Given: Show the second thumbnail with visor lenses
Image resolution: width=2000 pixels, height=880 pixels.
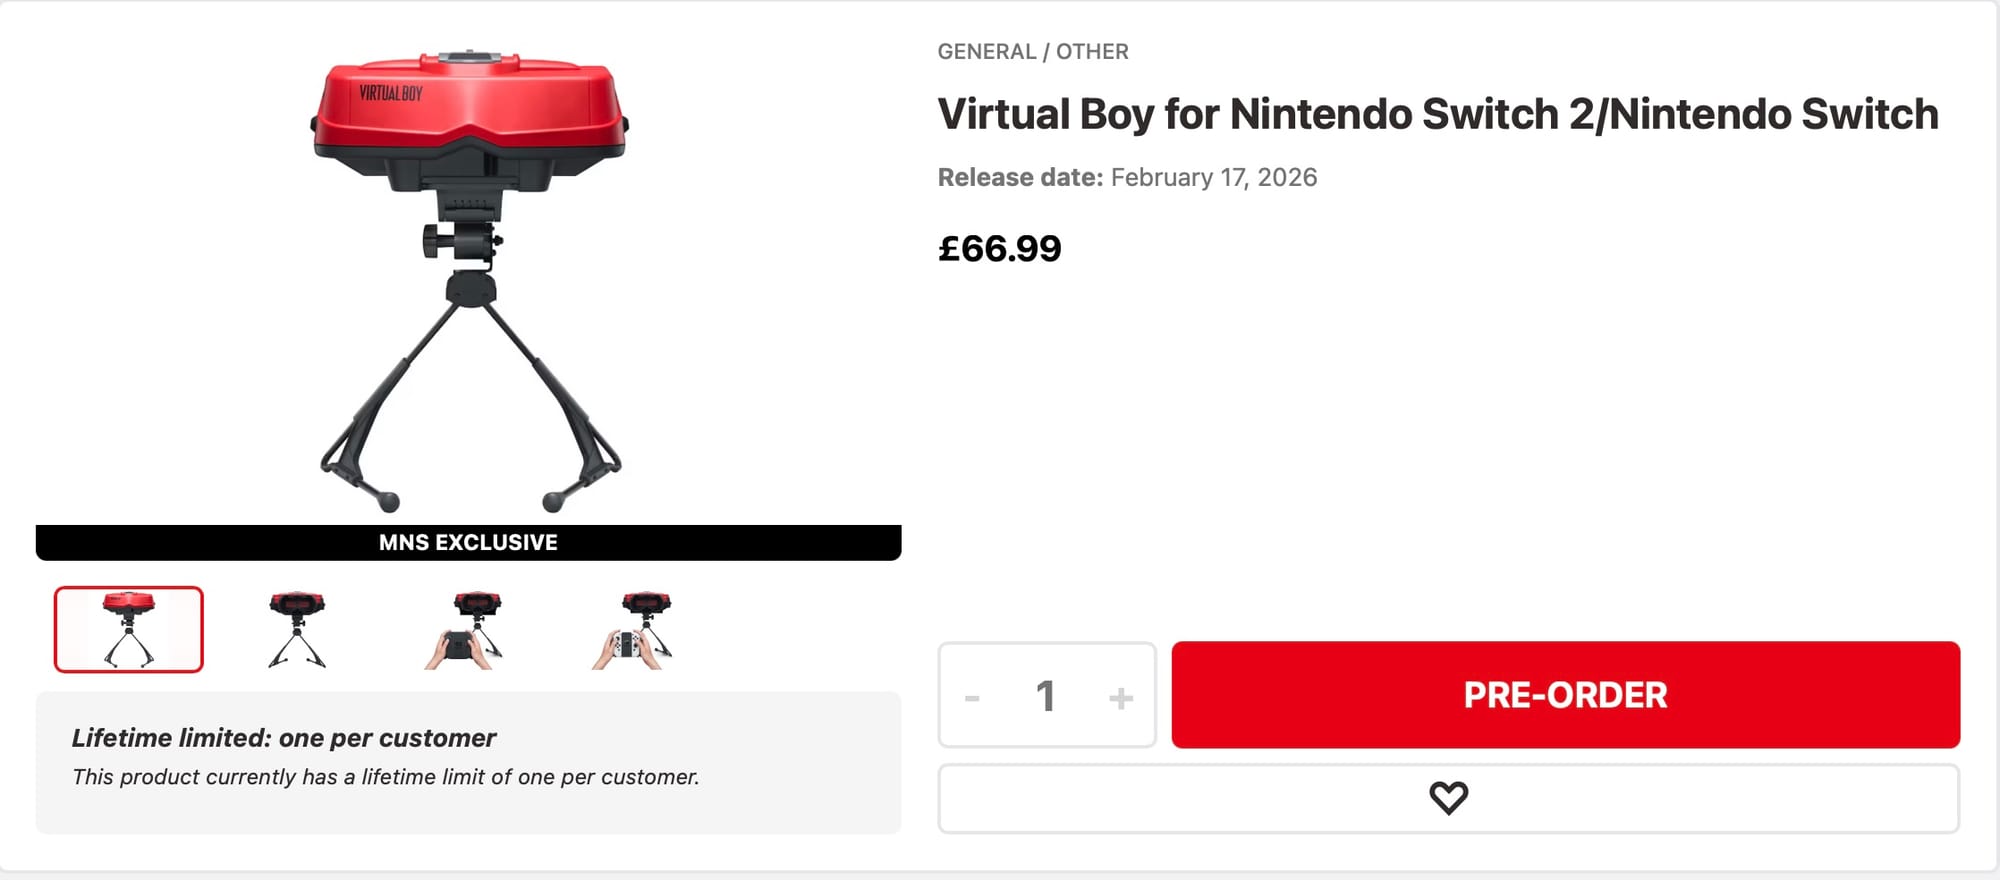Looking at the screenshot, I should 297,629.
